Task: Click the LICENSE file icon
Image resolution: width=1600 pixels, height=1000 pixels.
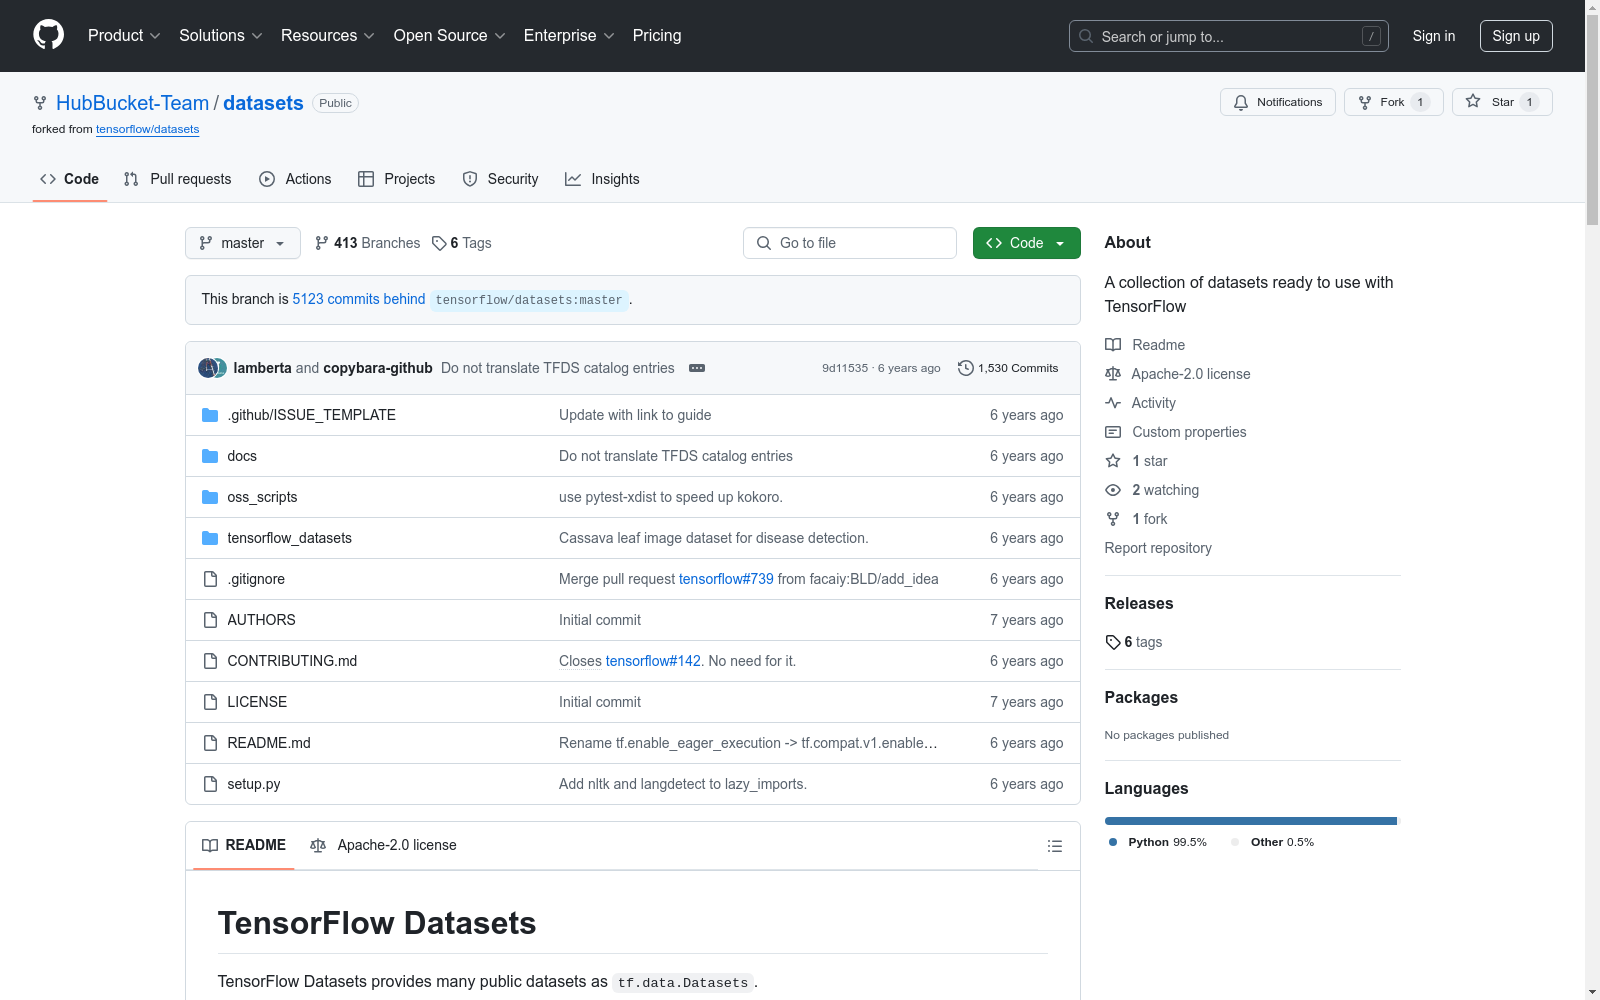Action: (210, 702)
